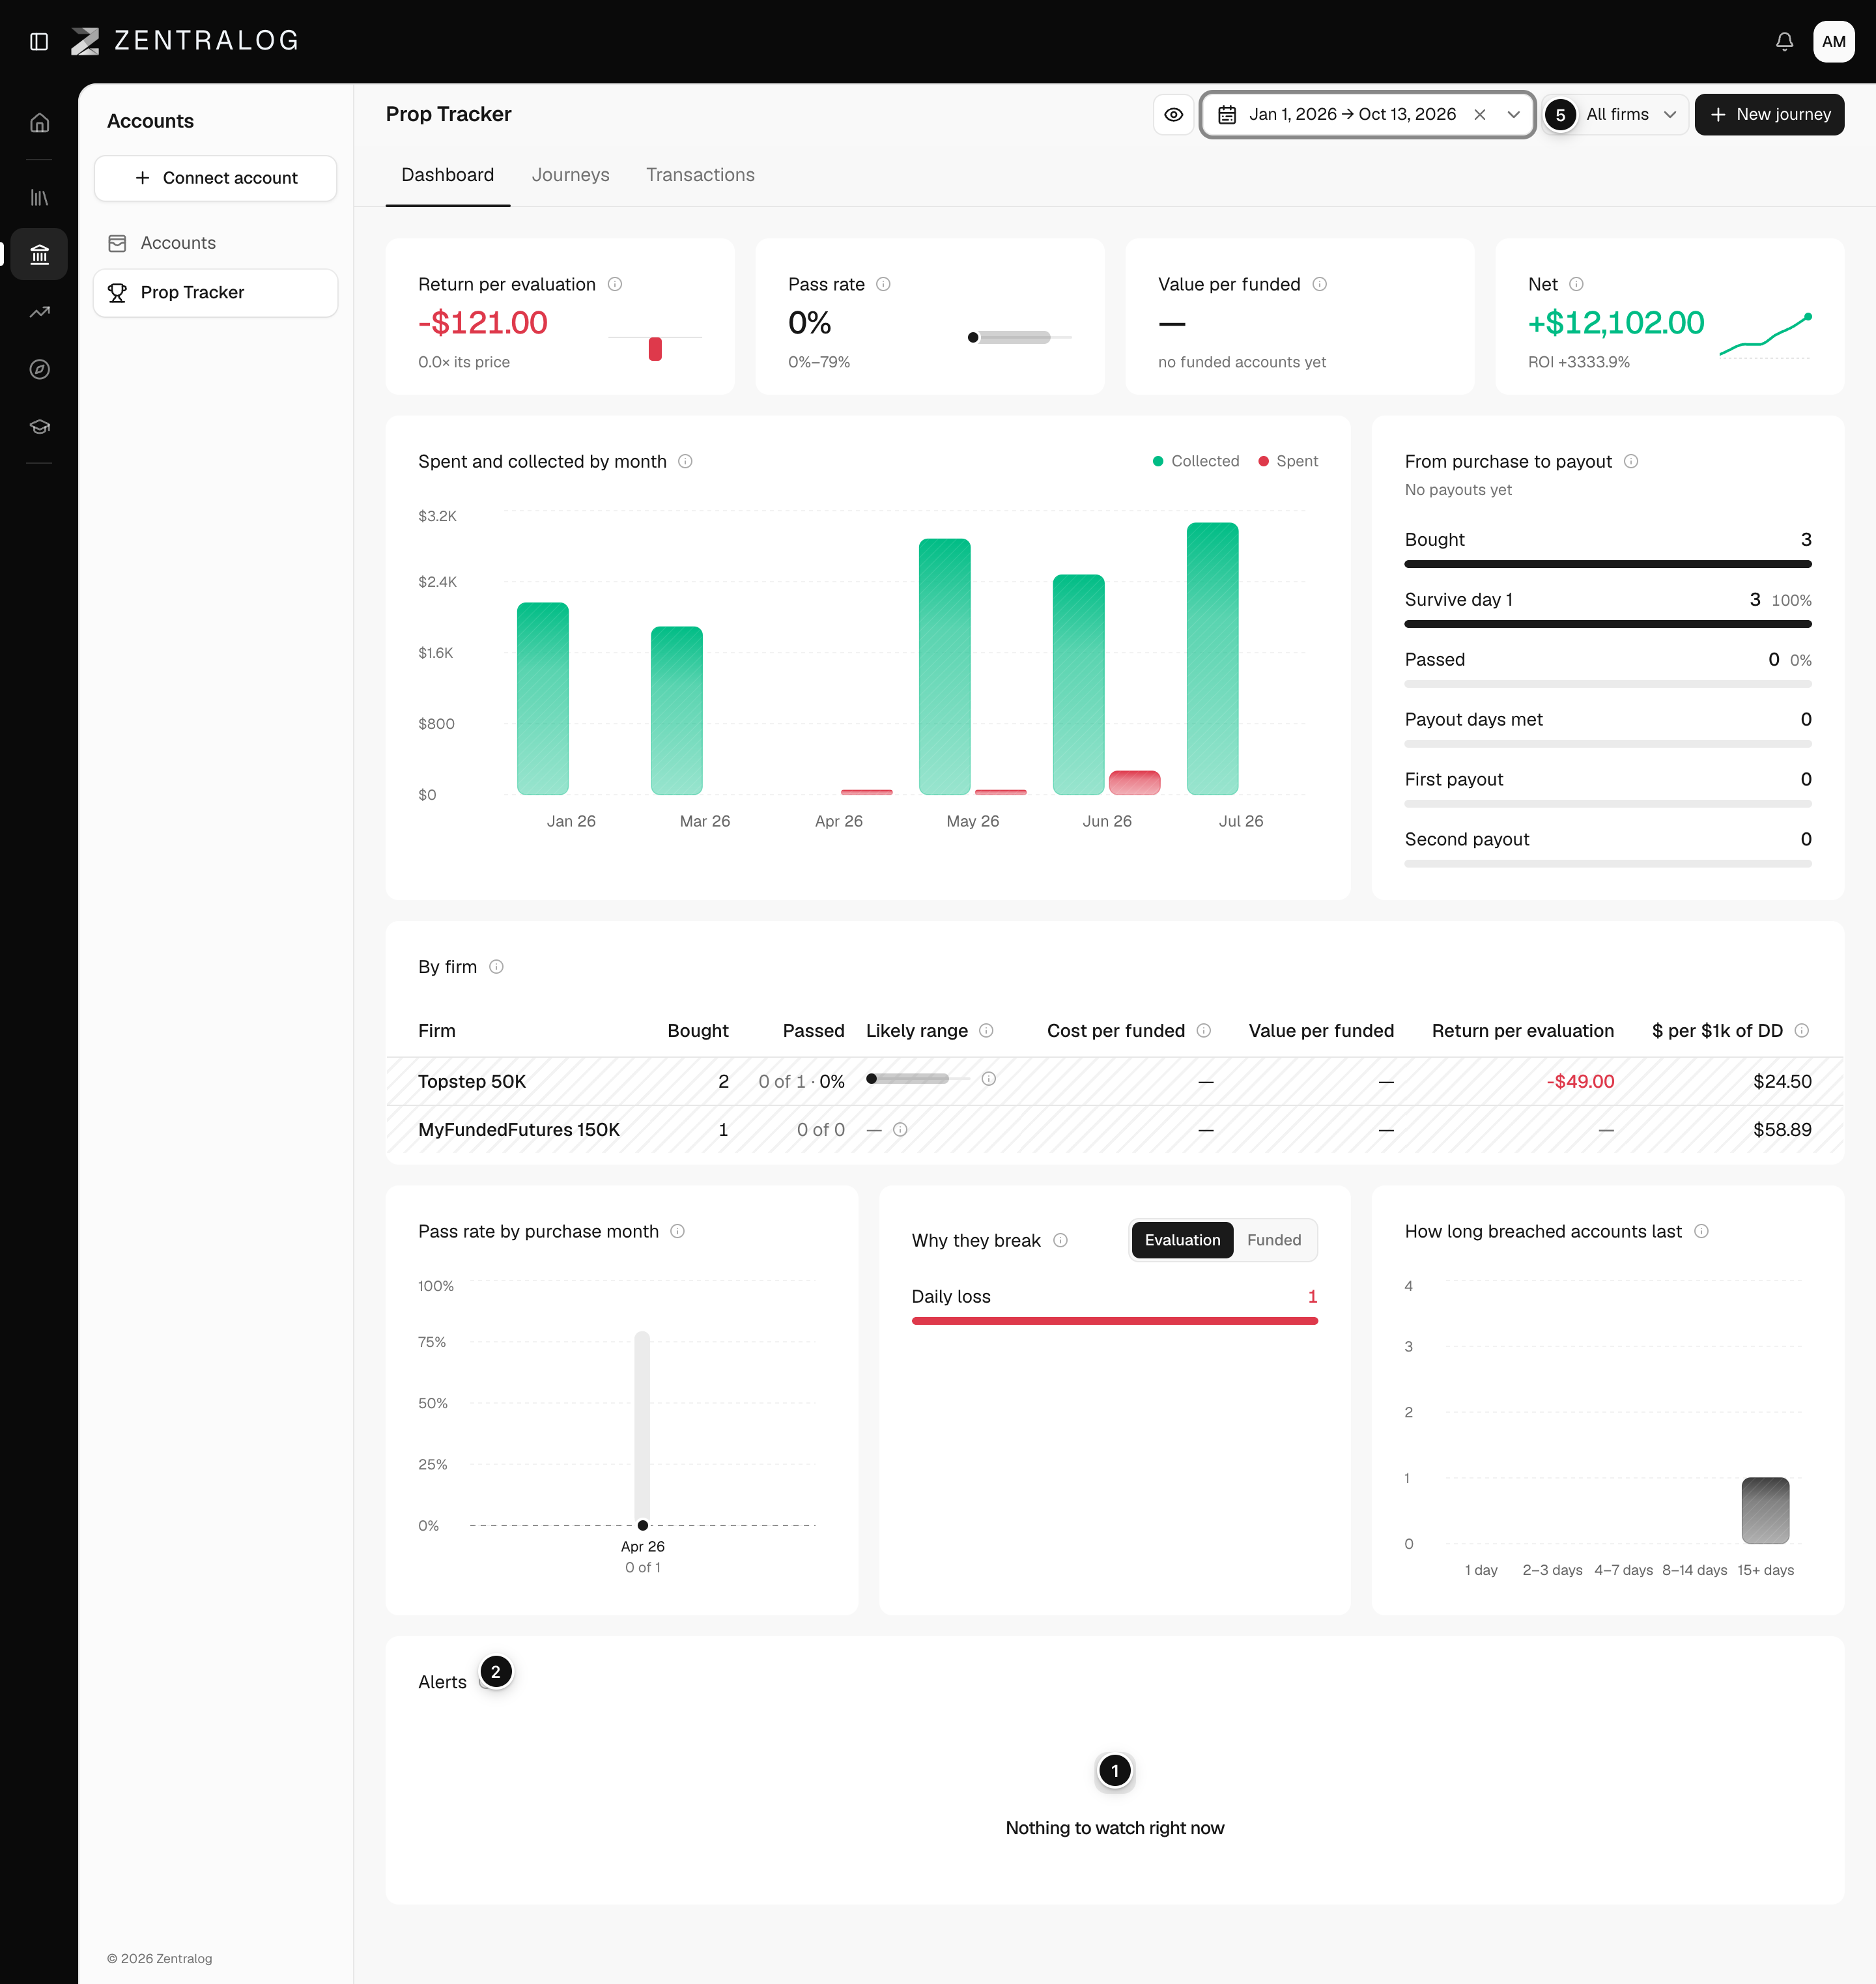Show info for Spent and collected chart
The height and width of the screenshot is (1984, 1876).
click(685, 461)
